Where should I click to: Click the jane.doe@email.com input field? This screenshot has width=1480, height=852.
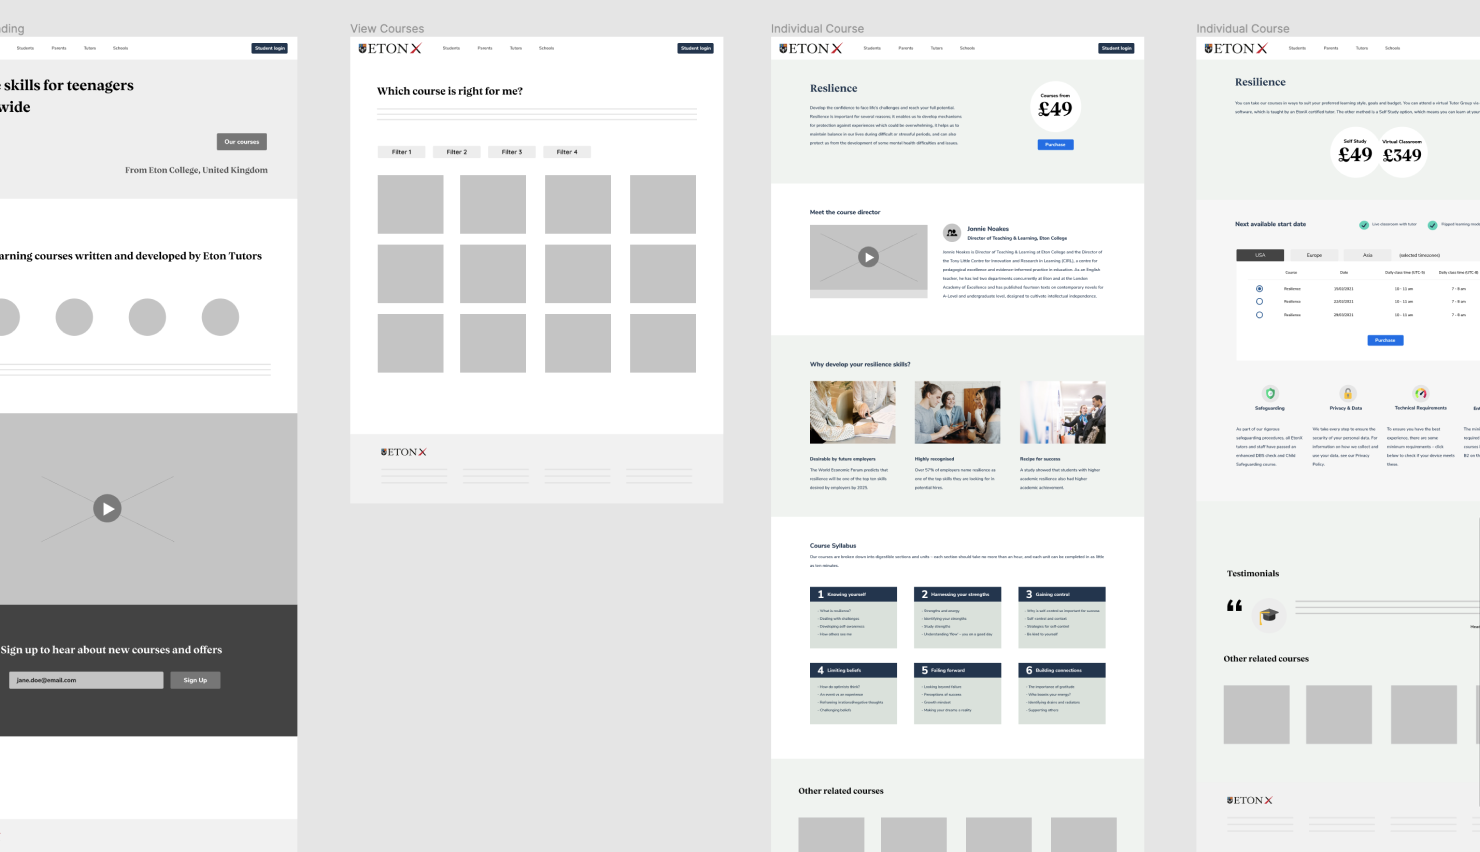click(x=86, y=680)
